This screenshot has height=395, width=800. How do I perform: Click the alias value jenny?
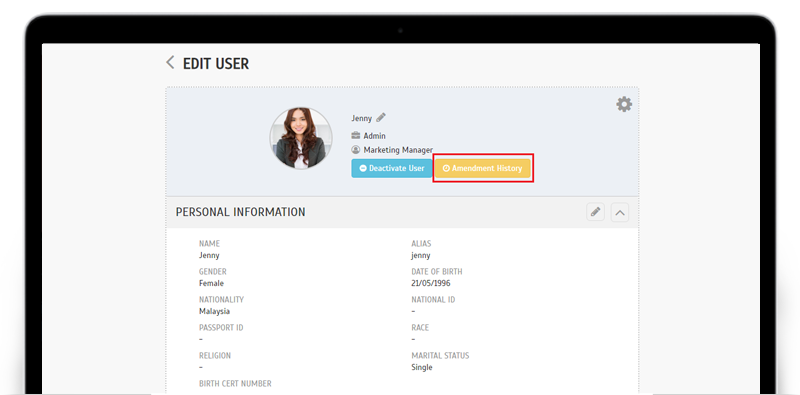(x=421, y=255)
